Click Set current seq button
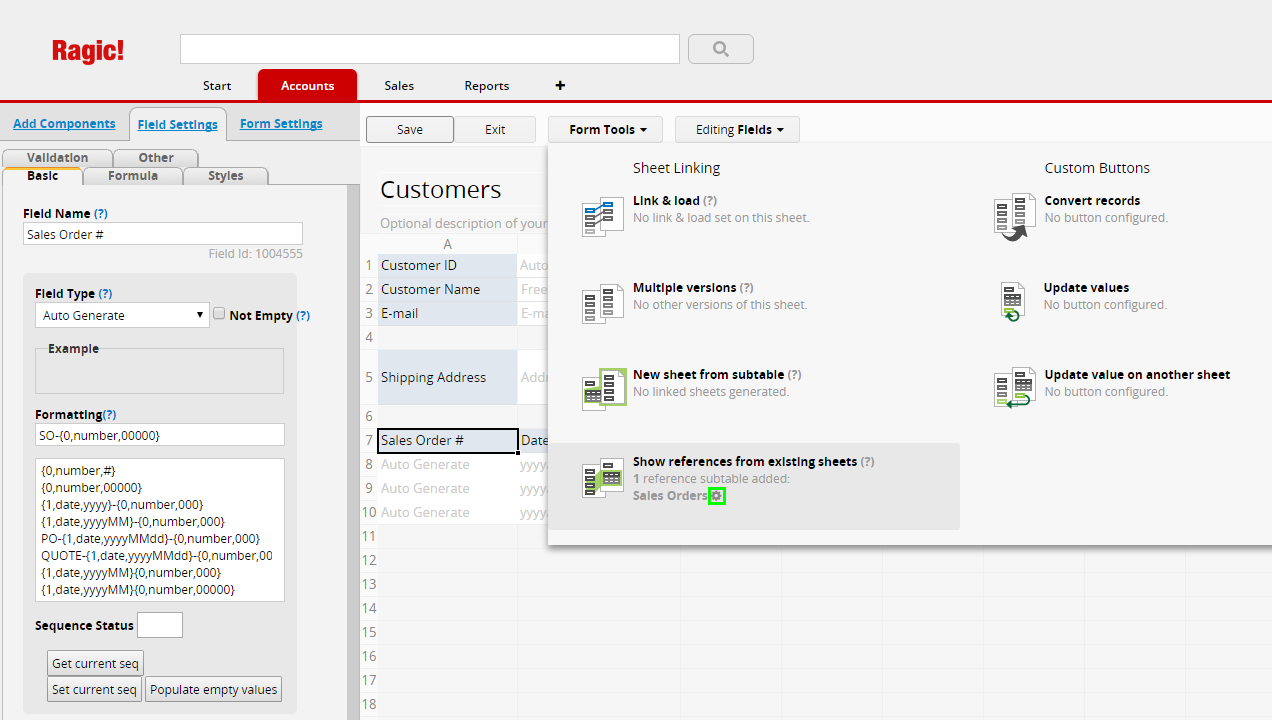 tap(95, 690)
